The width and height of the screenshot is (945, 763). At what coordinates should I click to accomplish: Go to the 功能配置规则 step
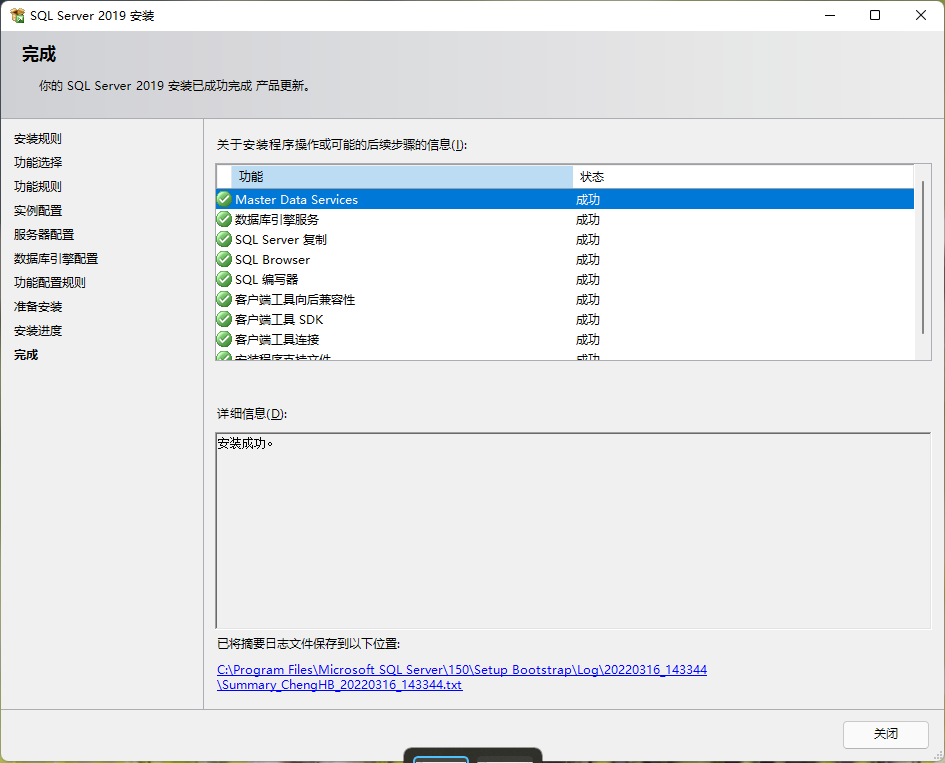[x=50, y=283]
